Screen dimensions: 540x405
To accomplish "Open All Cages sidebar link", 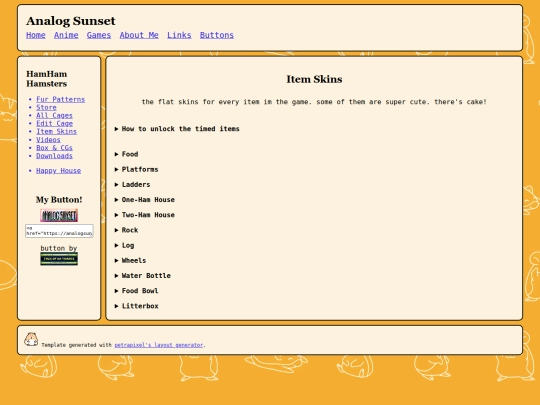I will click(54, 115).
